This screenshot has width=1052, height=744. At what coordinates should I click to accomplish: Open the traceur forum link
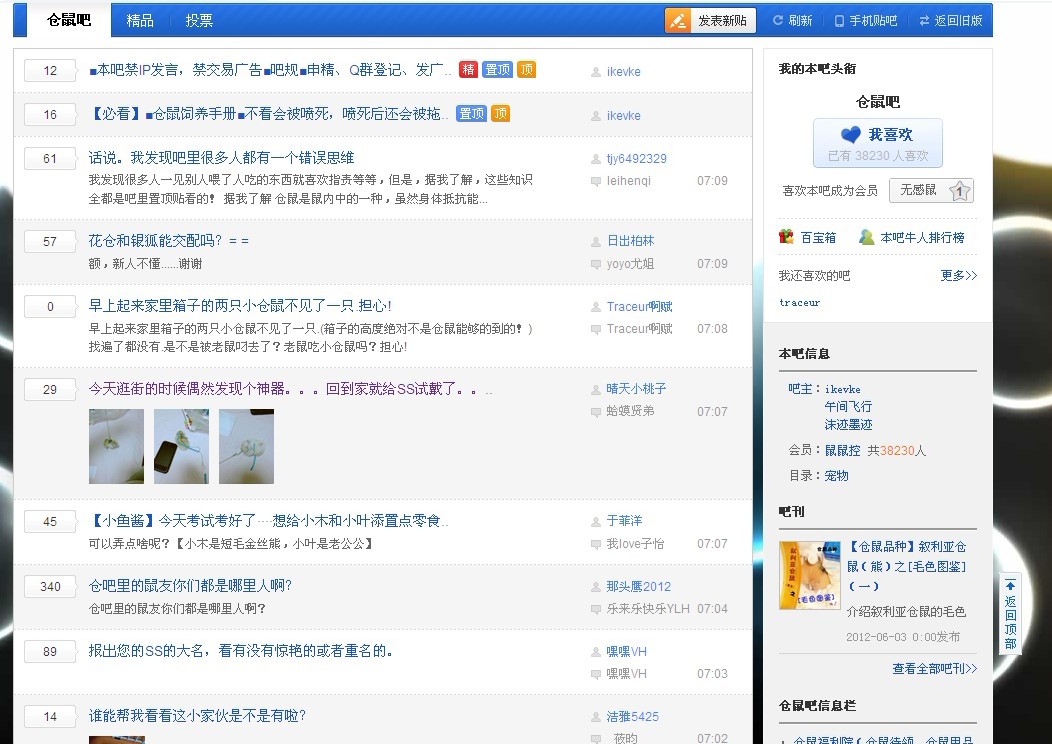click(x=799, y=303)
